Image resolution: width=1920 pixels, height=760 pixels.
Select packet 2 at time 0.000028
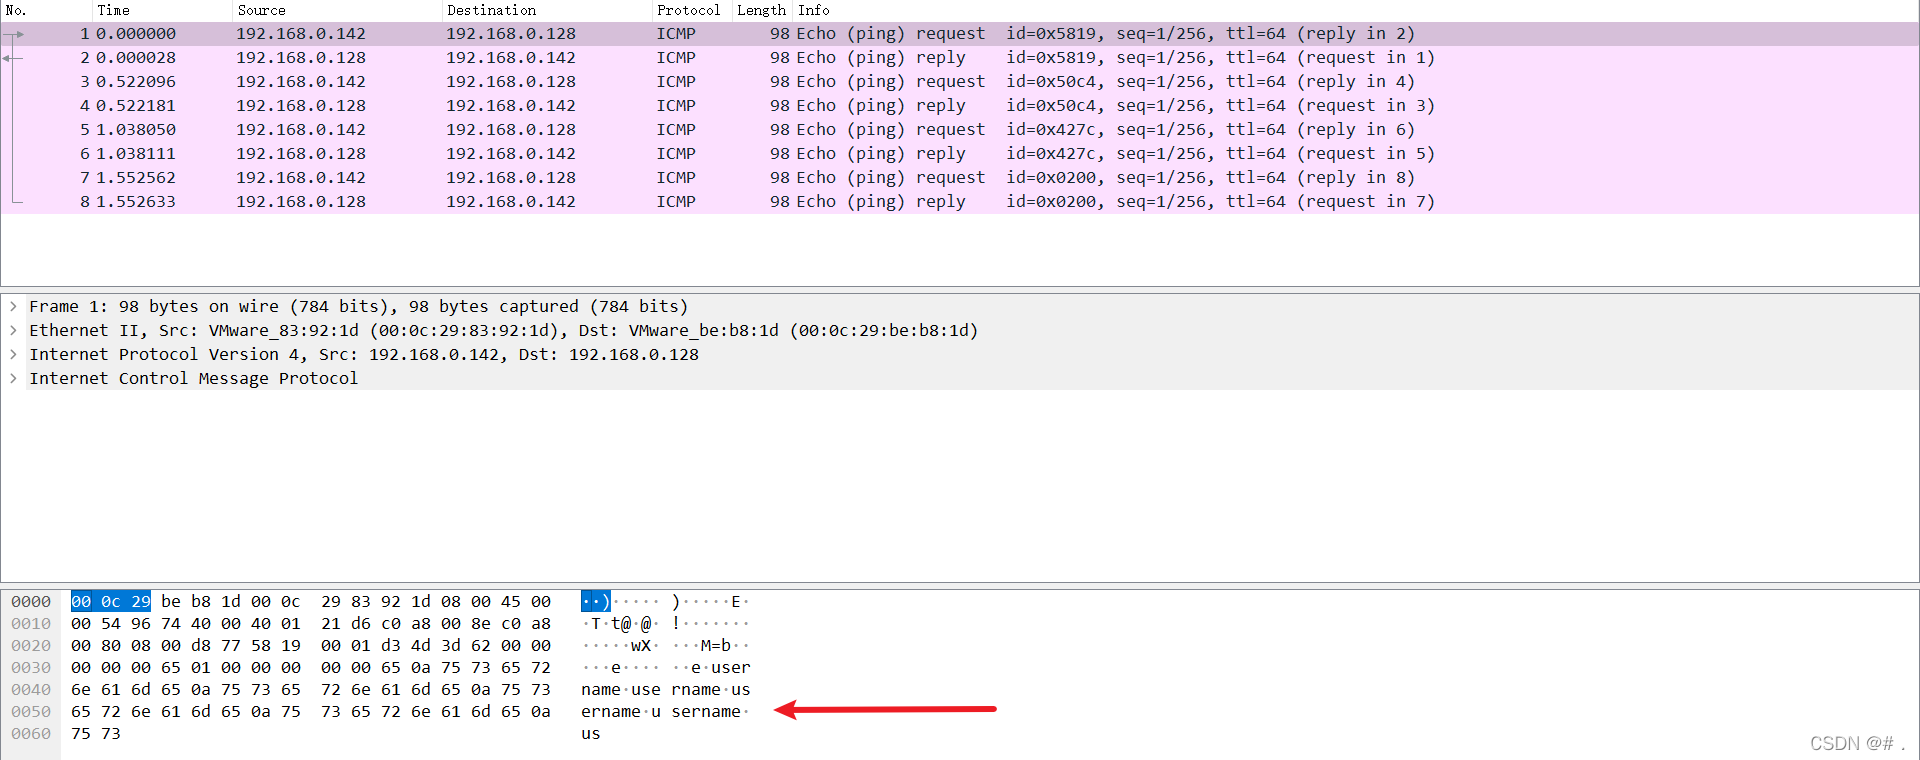point(960,57)
